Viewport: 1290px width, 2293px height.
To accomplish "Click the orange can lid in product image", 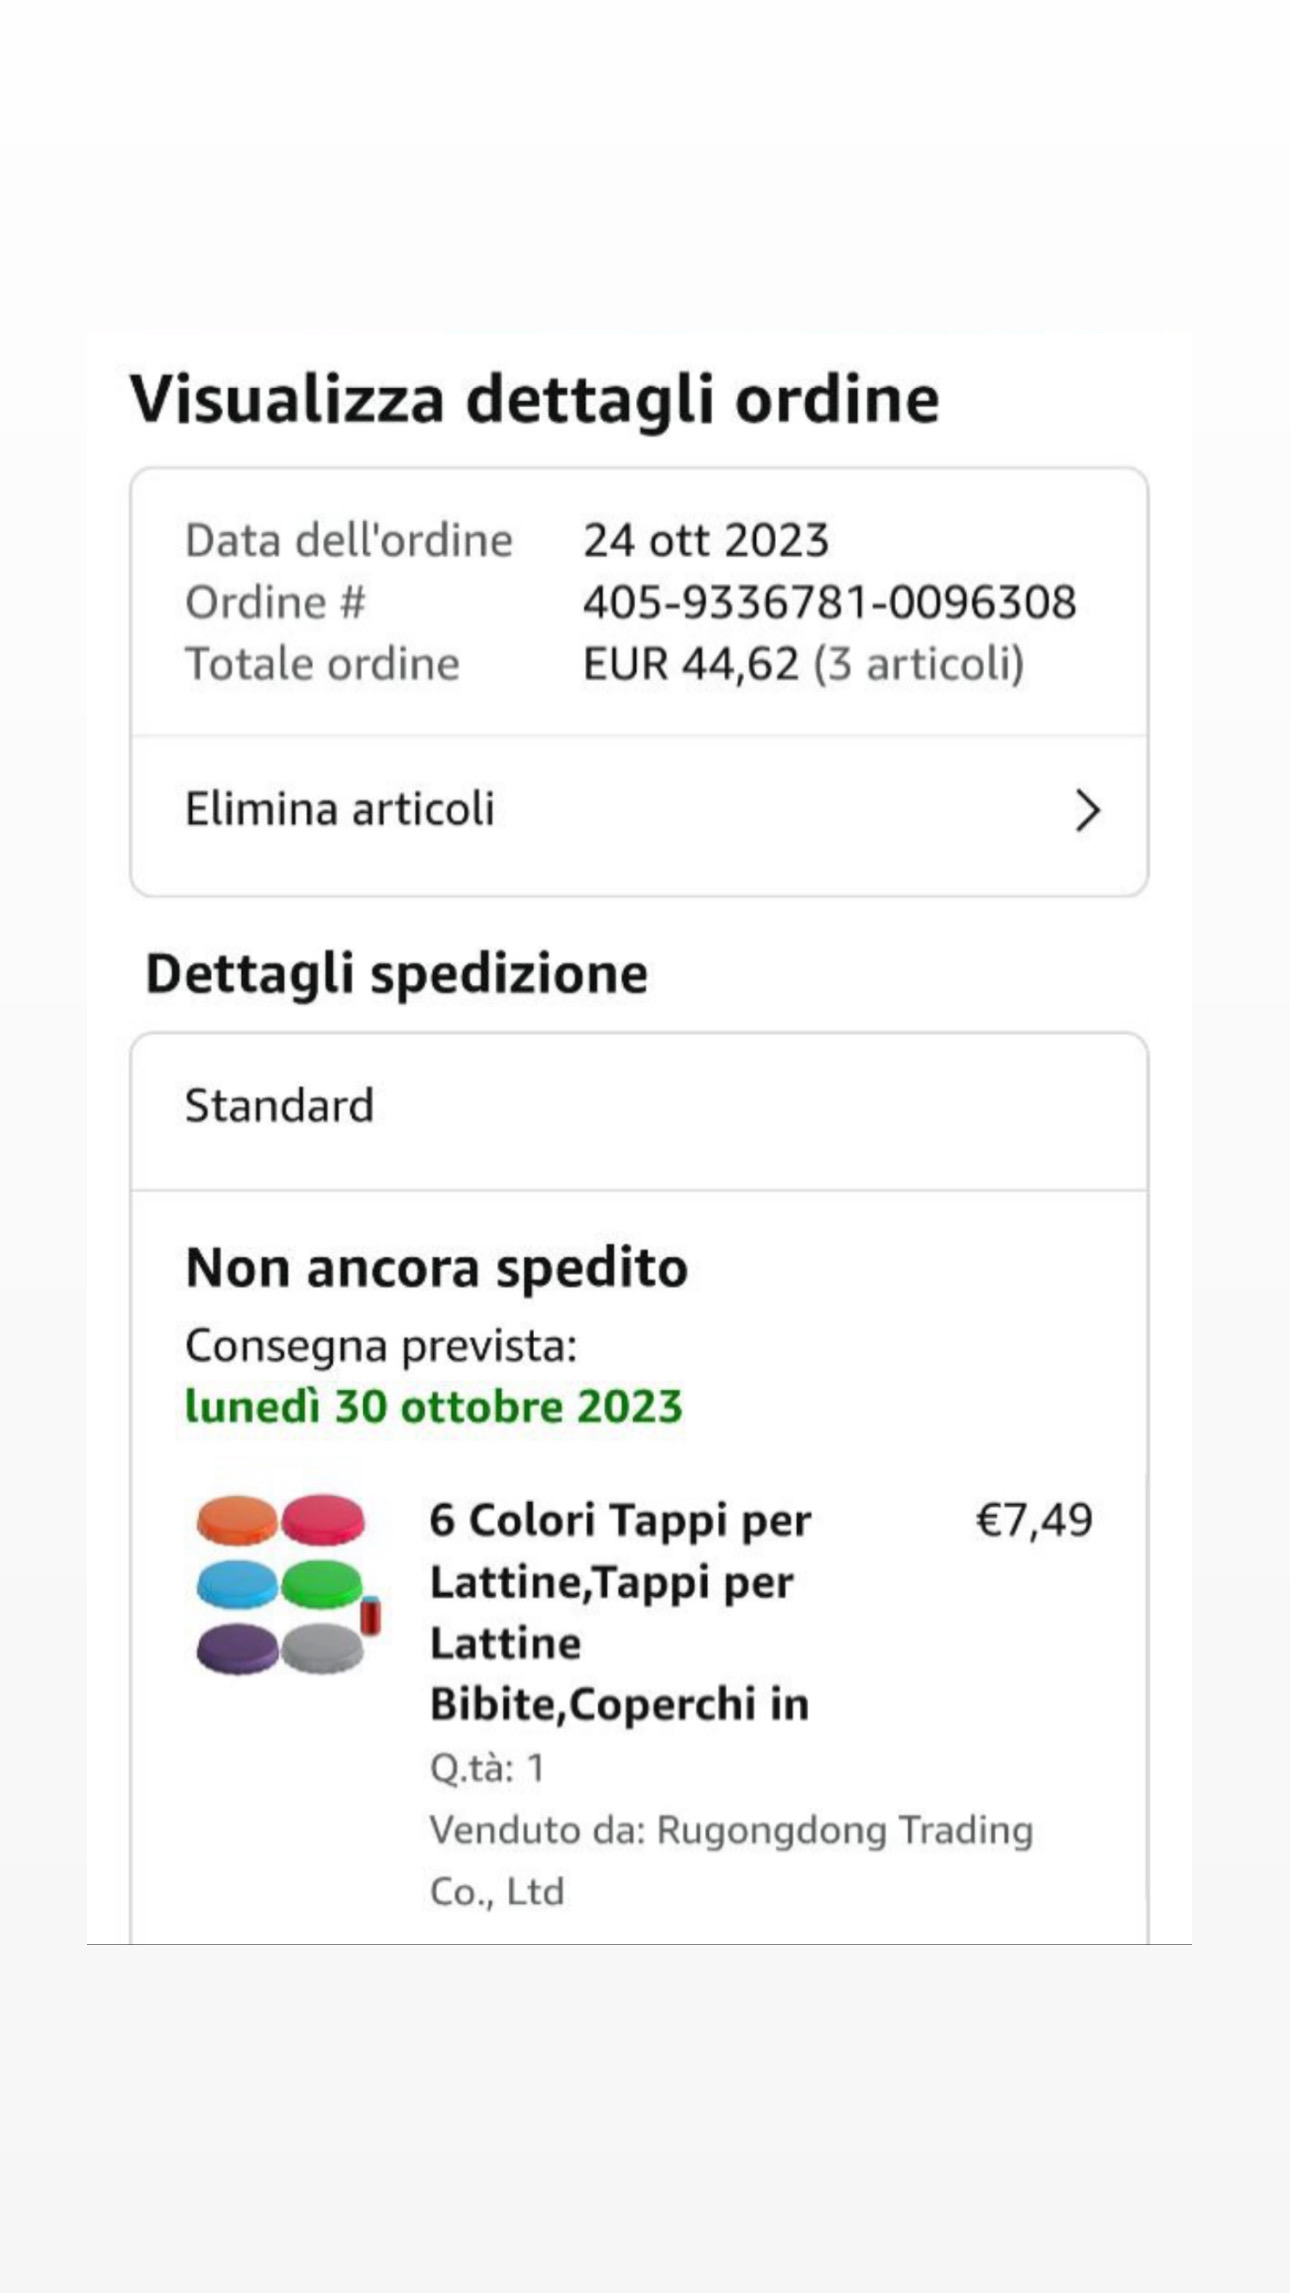I will [x=236, y=1520].
